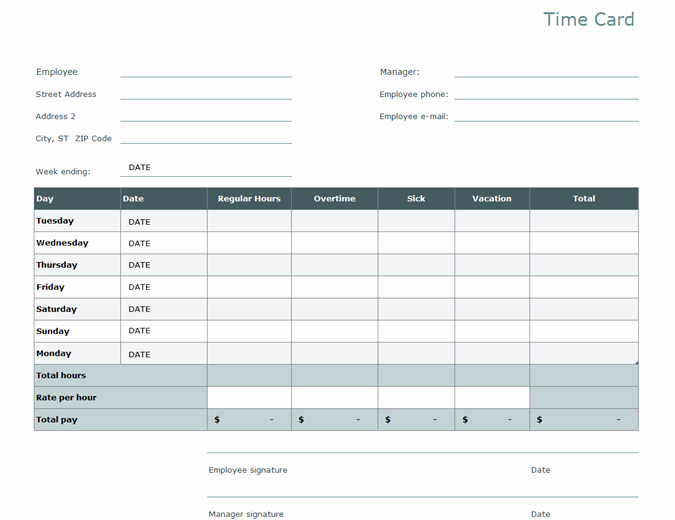Image resolution: width=675 pixels, height=520 pixels.
Task: Click the Employee name input line
Action: click(x=206, y=71)
